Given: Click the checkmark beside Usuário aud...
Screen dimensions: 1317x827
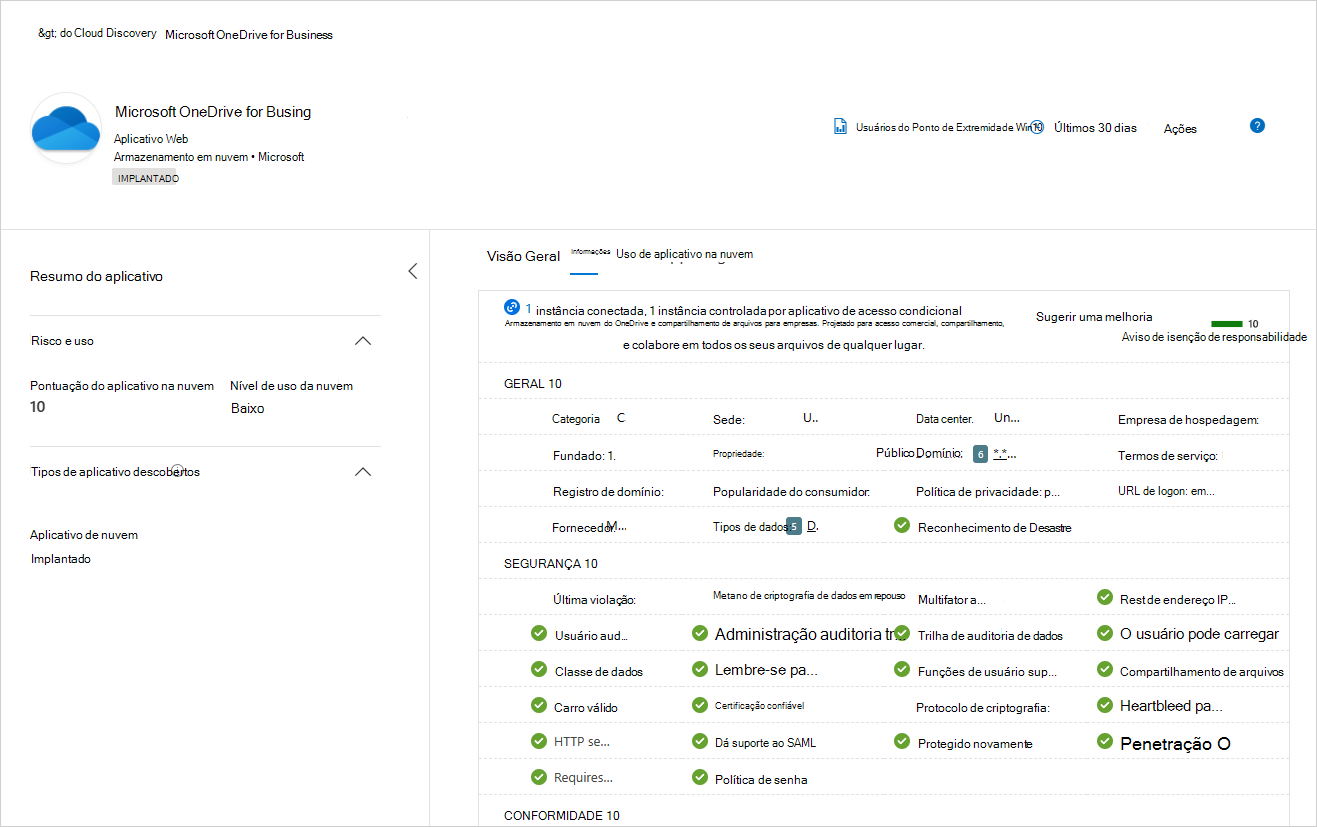Looking at the screenshot, I should pos(539,633).
